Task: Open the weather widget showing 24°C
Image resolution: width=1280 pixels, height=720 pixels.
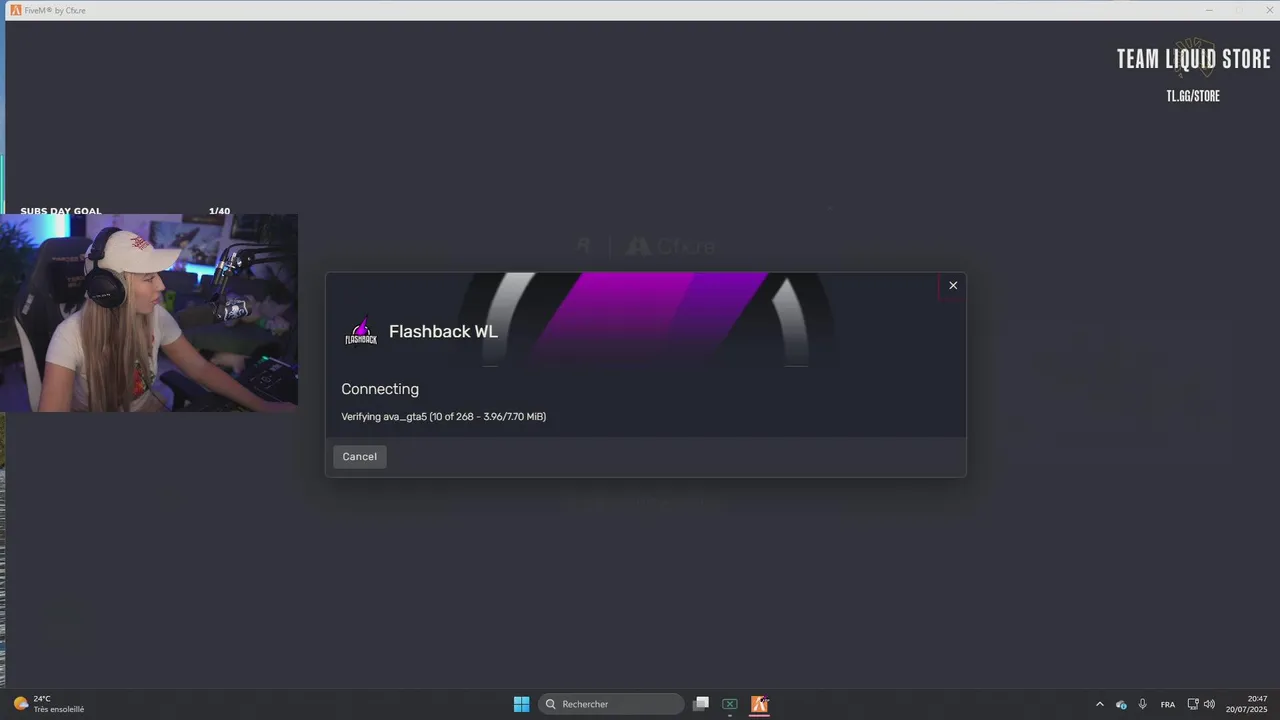Action: pos(49,704)
